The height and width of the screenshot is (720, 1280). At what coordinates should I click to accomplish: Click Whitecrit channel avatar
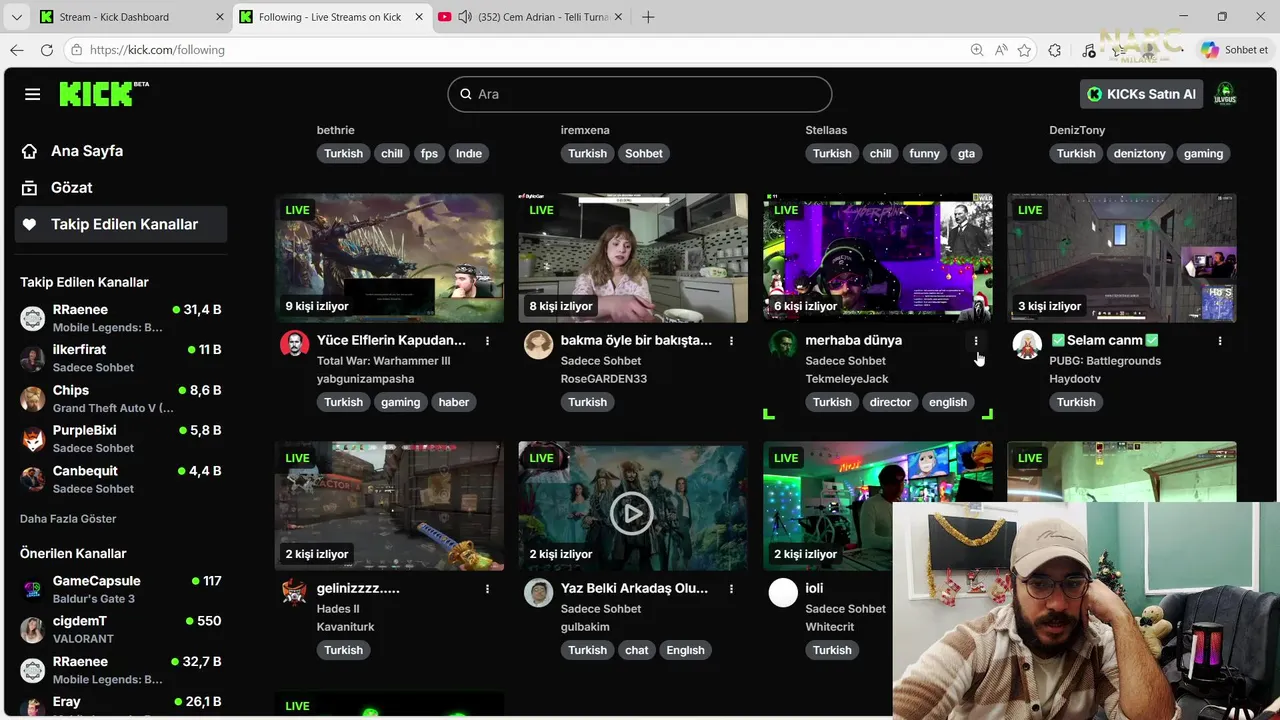(x=783, y=593)
